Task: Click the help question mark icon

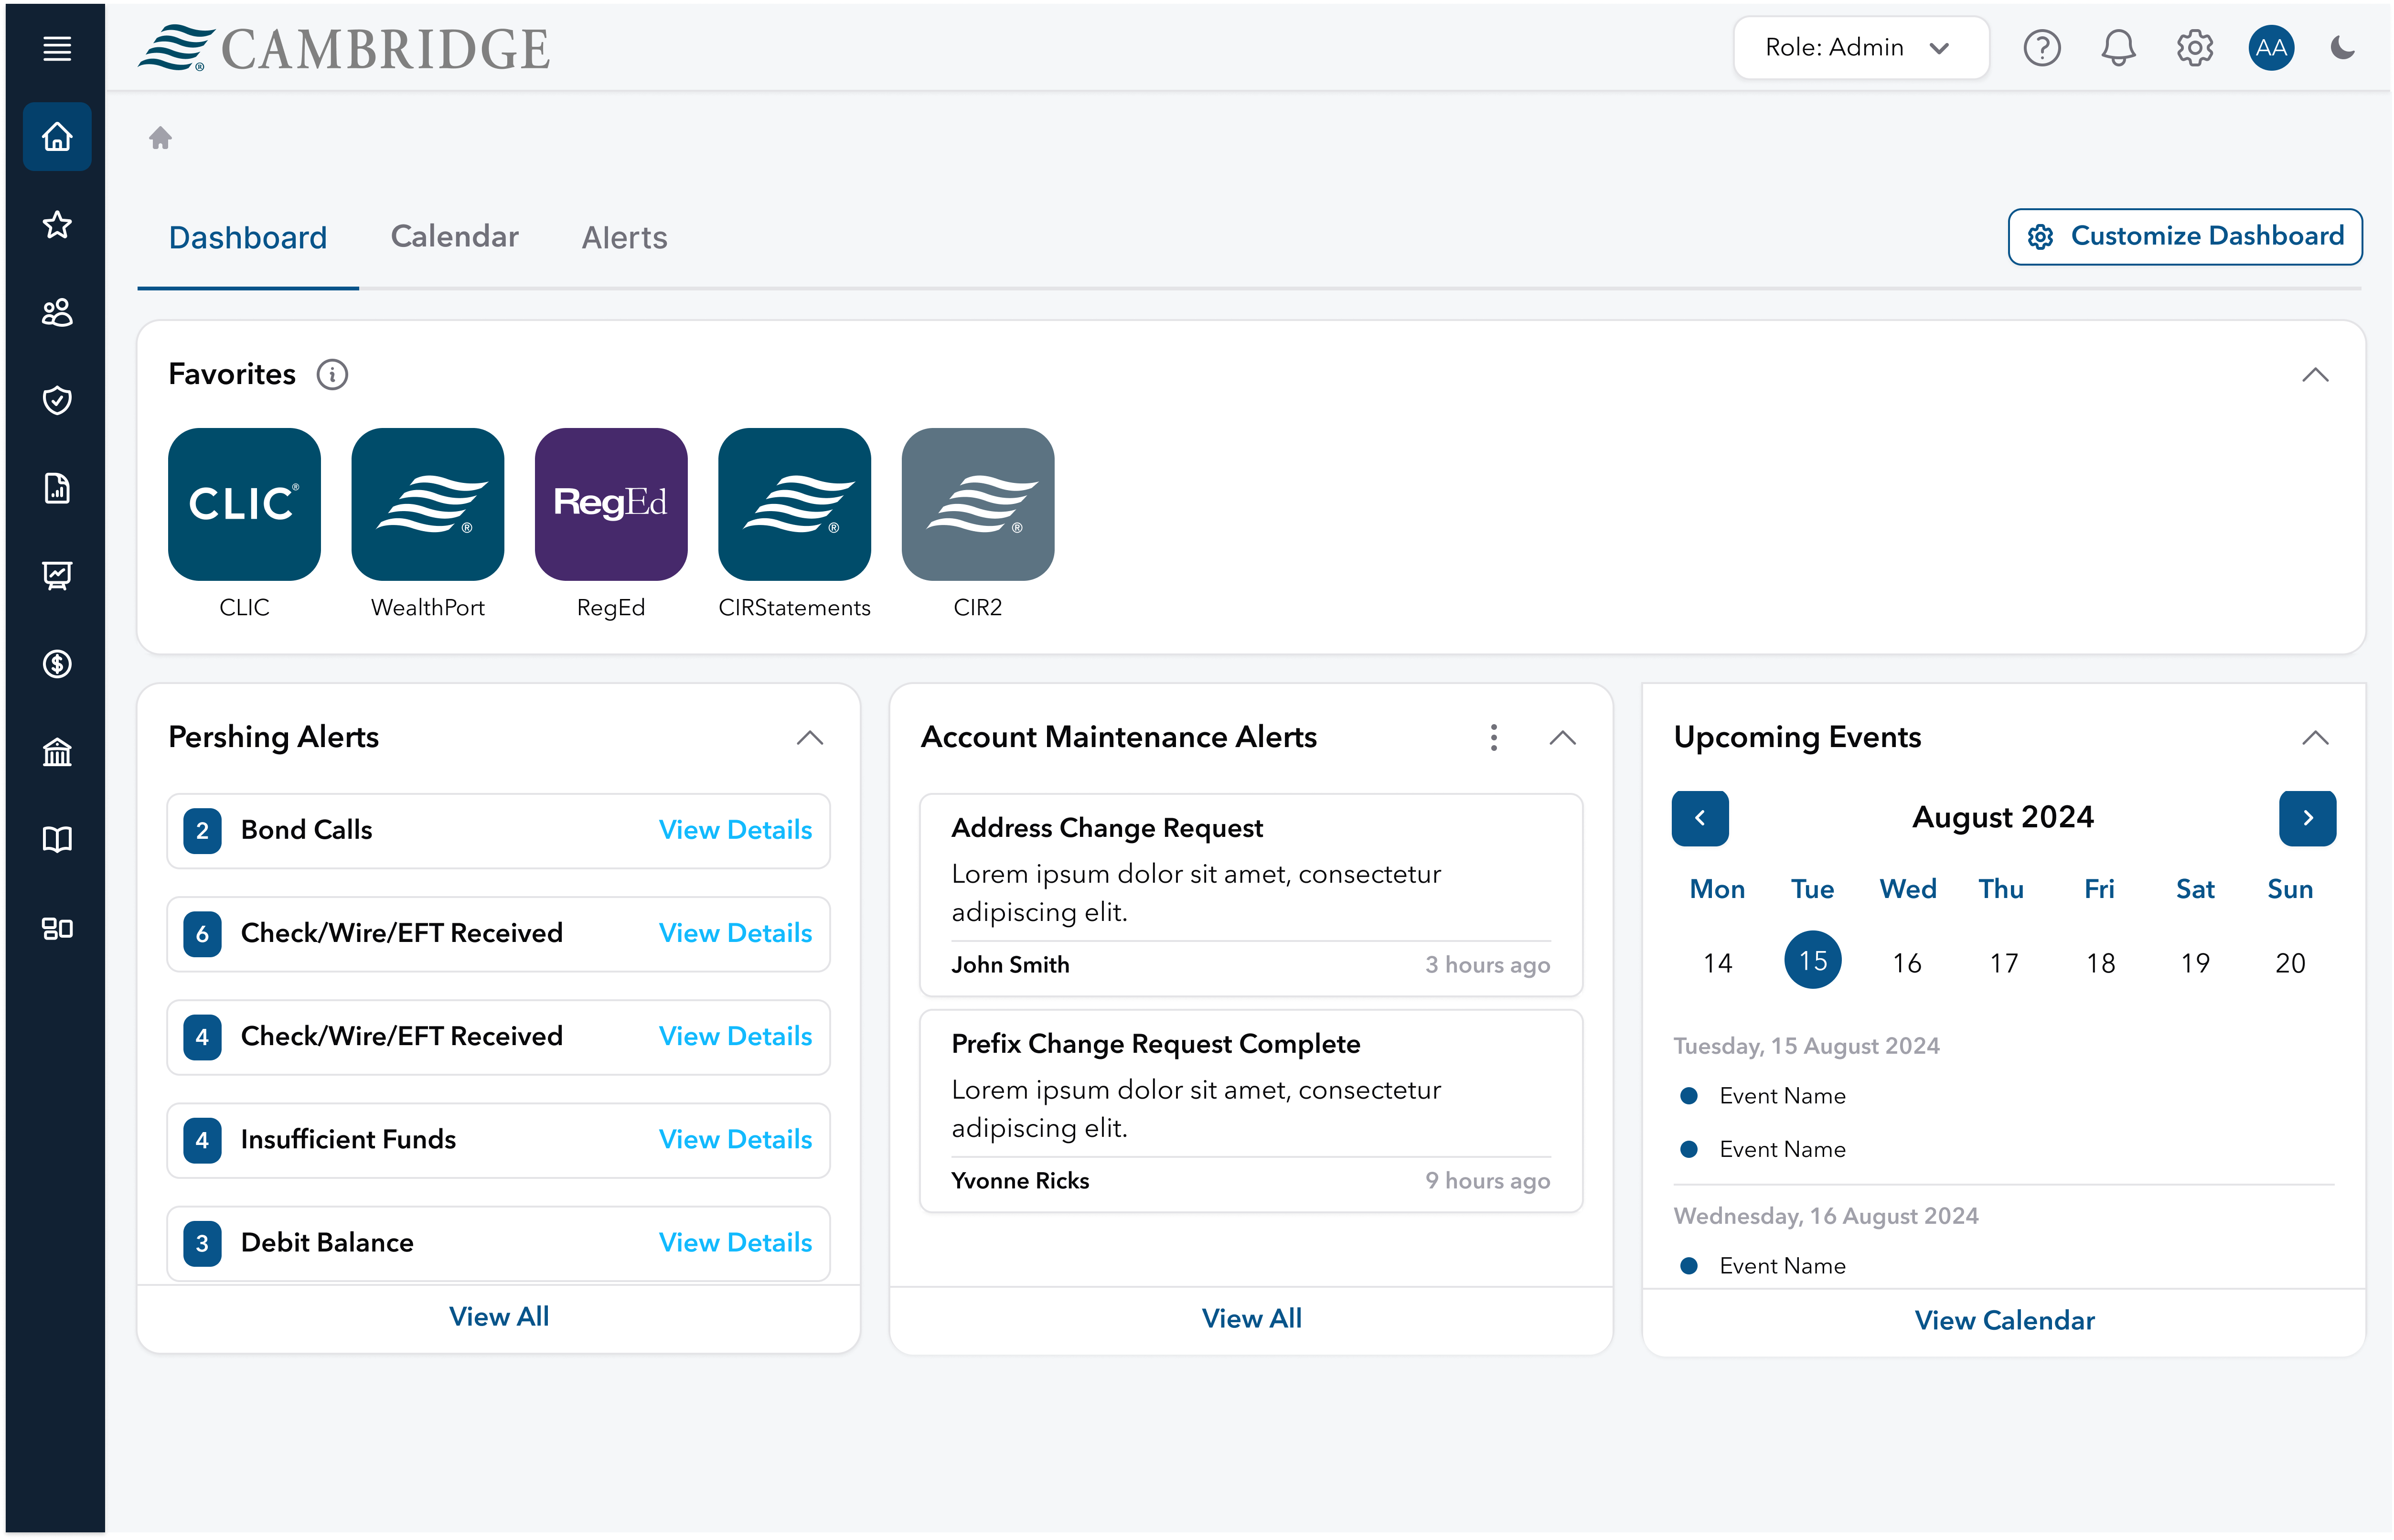Action: click(x=2041, y=47)
